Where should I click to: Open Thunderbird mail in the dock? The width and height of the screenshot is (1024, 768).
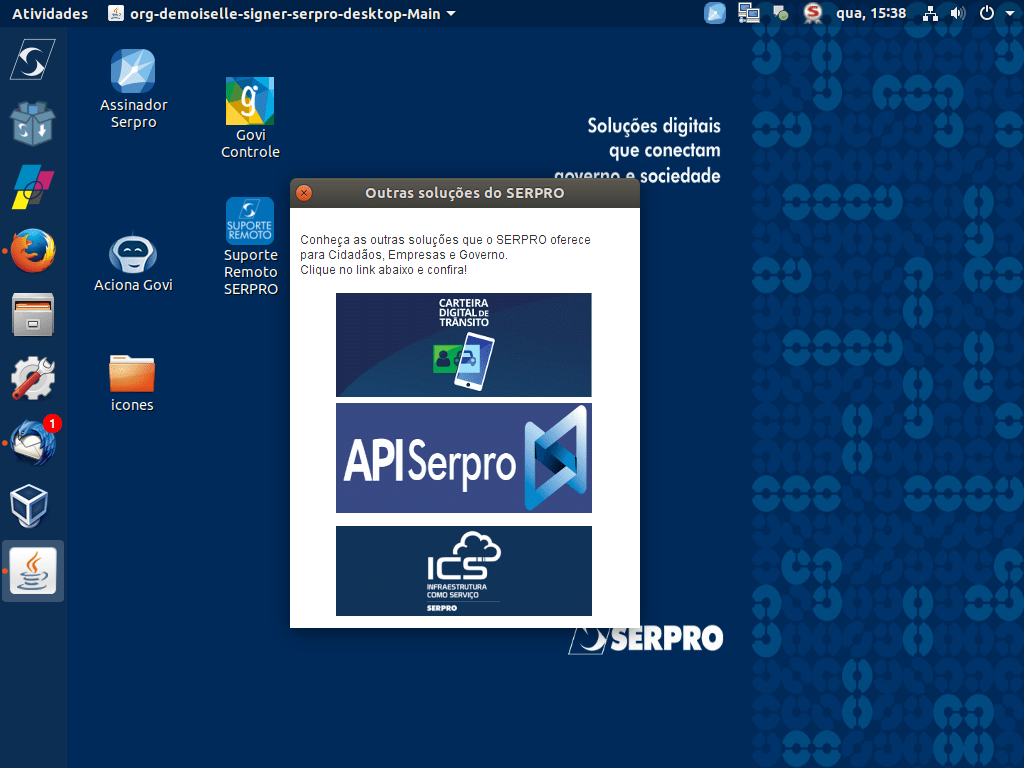[x=33, y=443]
